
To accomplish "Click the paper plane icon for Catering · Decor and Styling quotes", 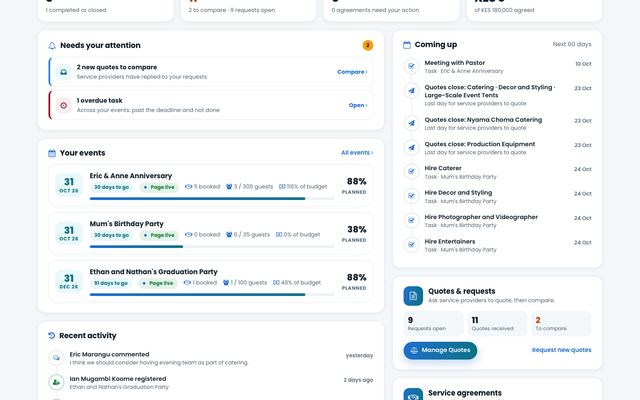I will point(411,91).
